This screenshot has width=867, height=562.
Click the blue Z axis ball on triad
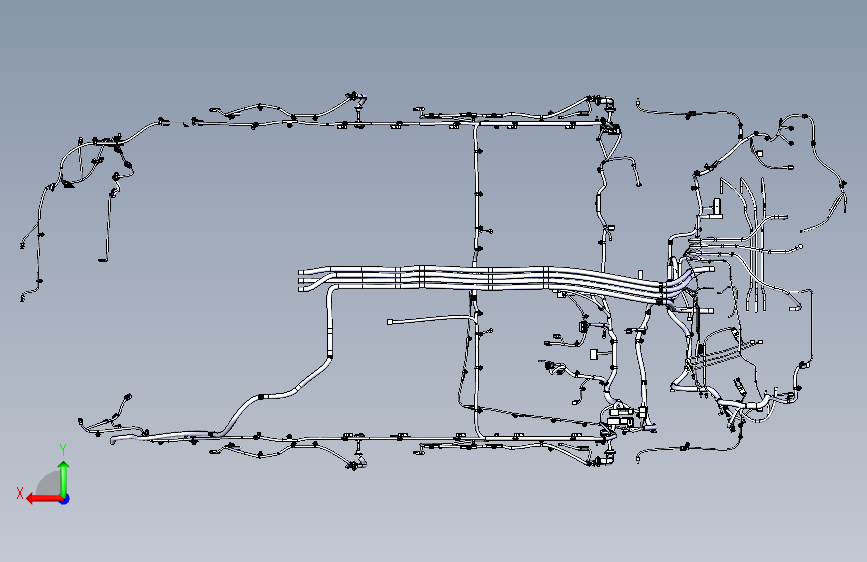[x=65, y=499]
